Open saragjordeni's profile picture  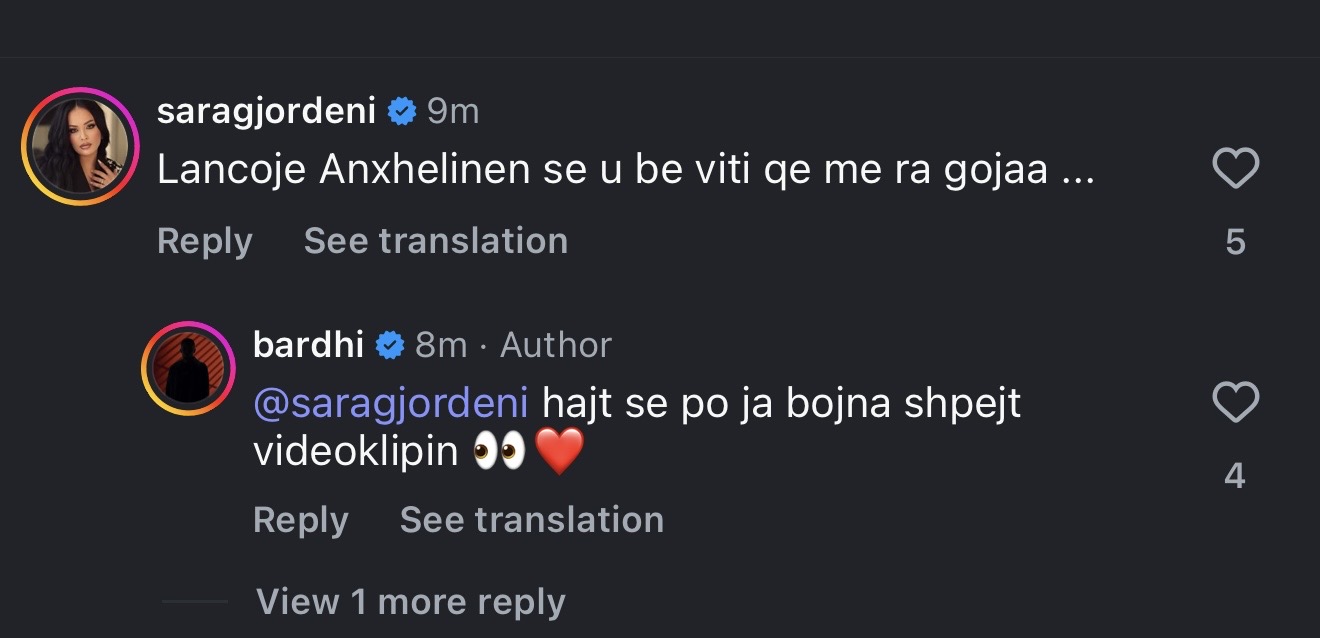pyautogui.click(x=80, y=144)
